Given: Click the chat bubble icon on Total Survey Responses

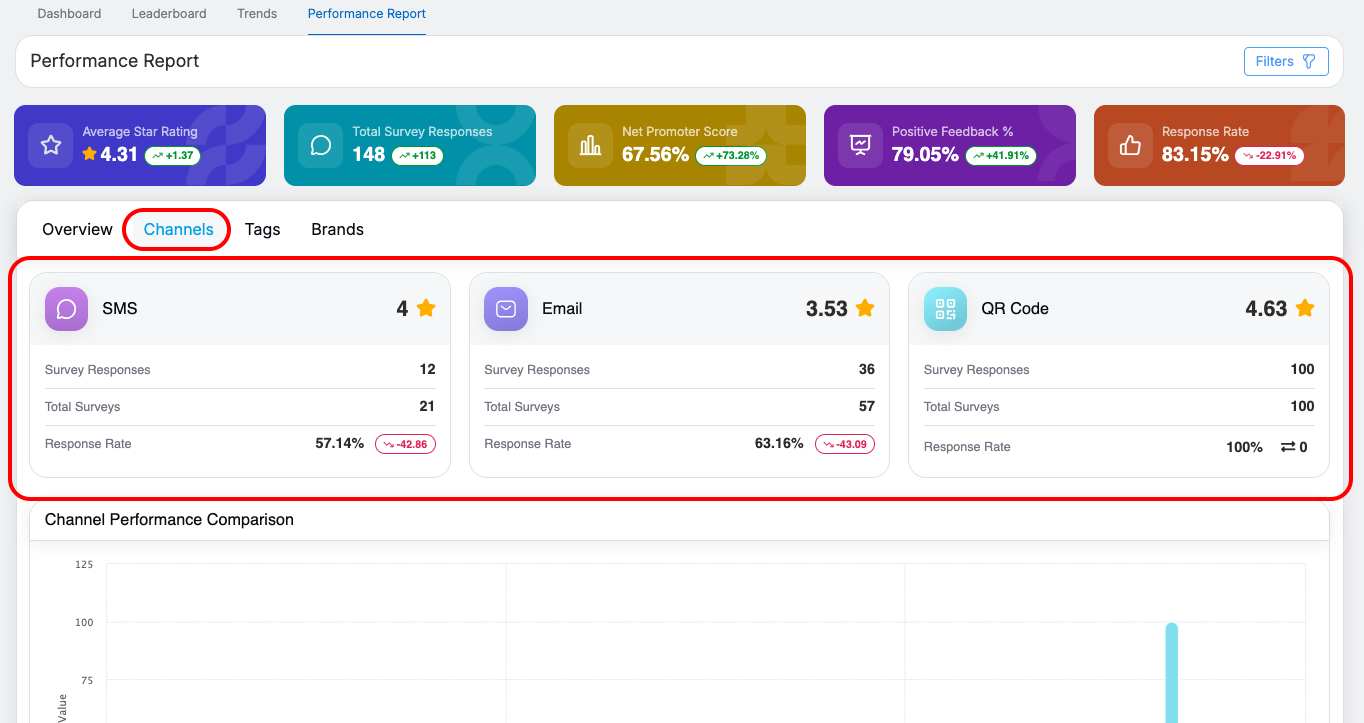Looking at the screenshot, I should click(x=321, y=146).
